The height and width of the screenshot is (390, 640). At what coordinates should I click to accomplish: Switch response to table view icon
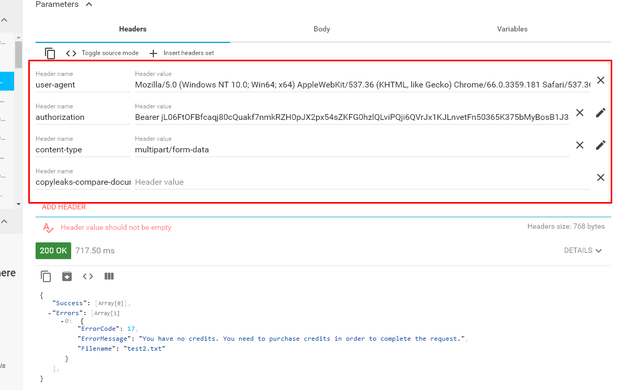tap(109, 277)
